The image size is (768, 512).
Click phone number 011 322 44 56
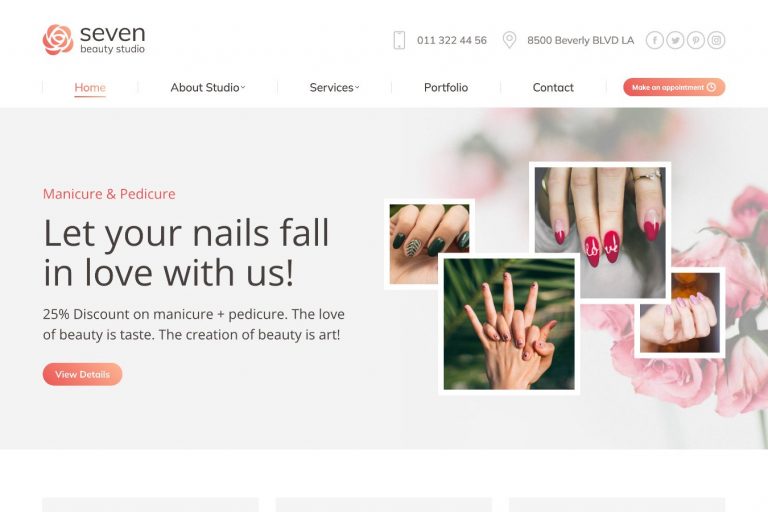pos(452,40)
